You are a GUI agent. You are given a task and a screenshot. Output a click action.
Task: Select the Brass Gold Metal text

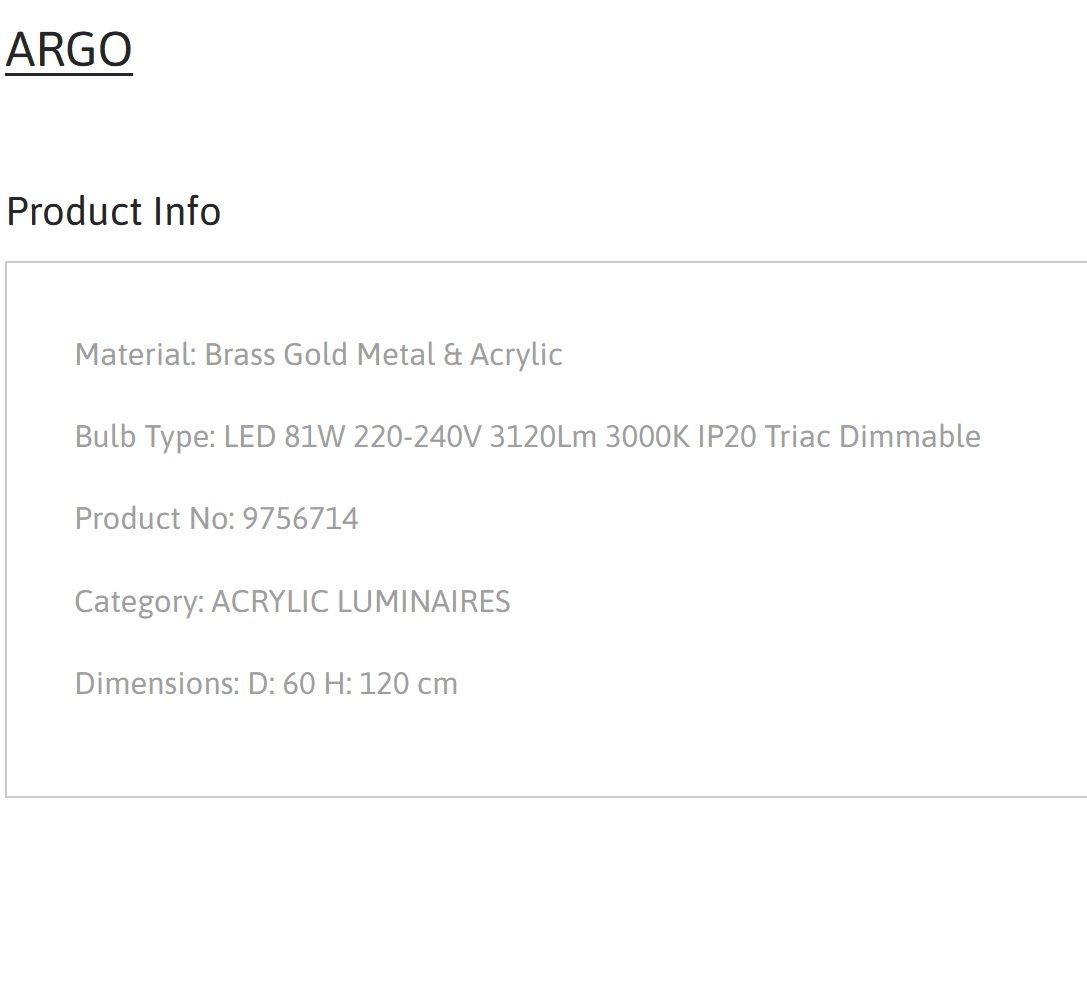(x=320, y=354)
